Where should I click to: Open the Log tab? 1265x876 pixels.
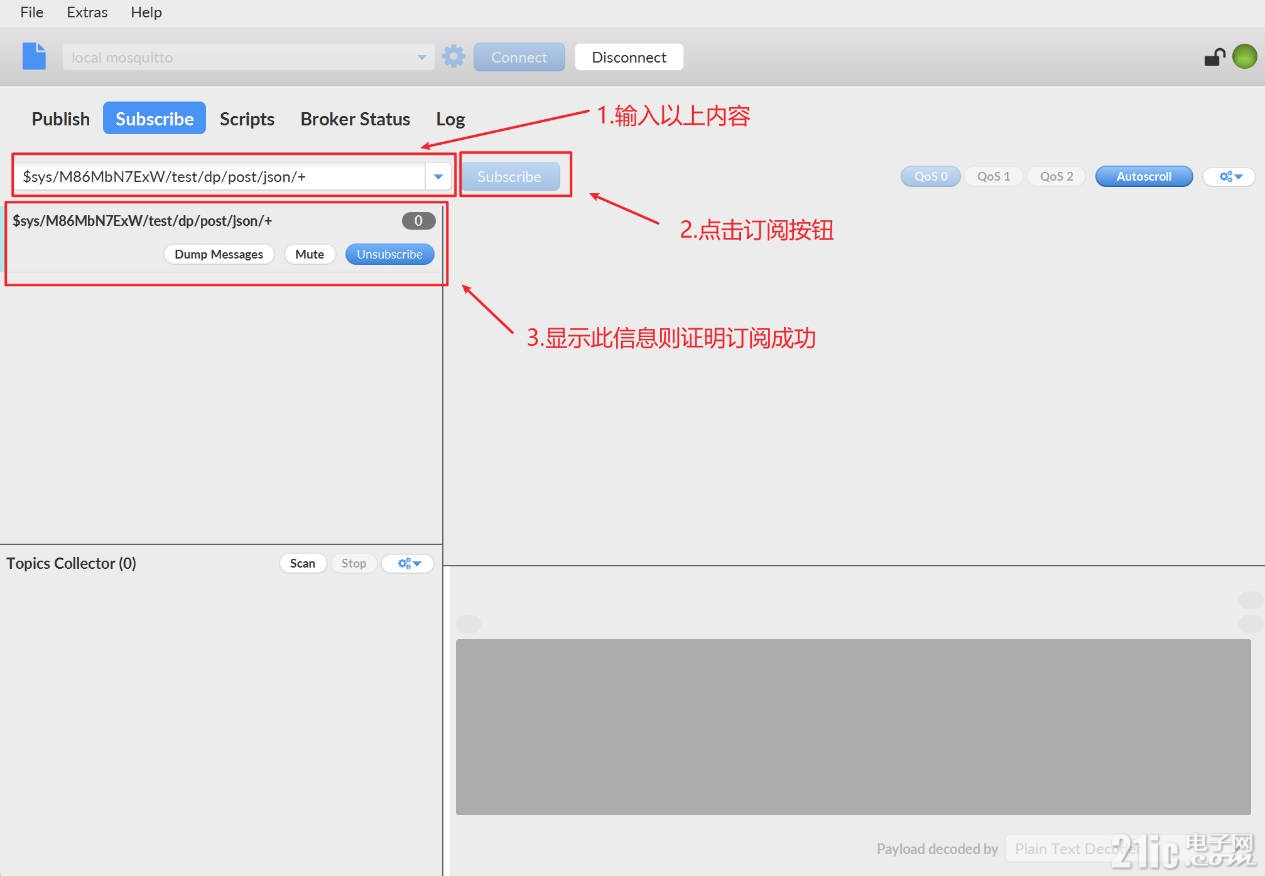[x=450, y=118]
